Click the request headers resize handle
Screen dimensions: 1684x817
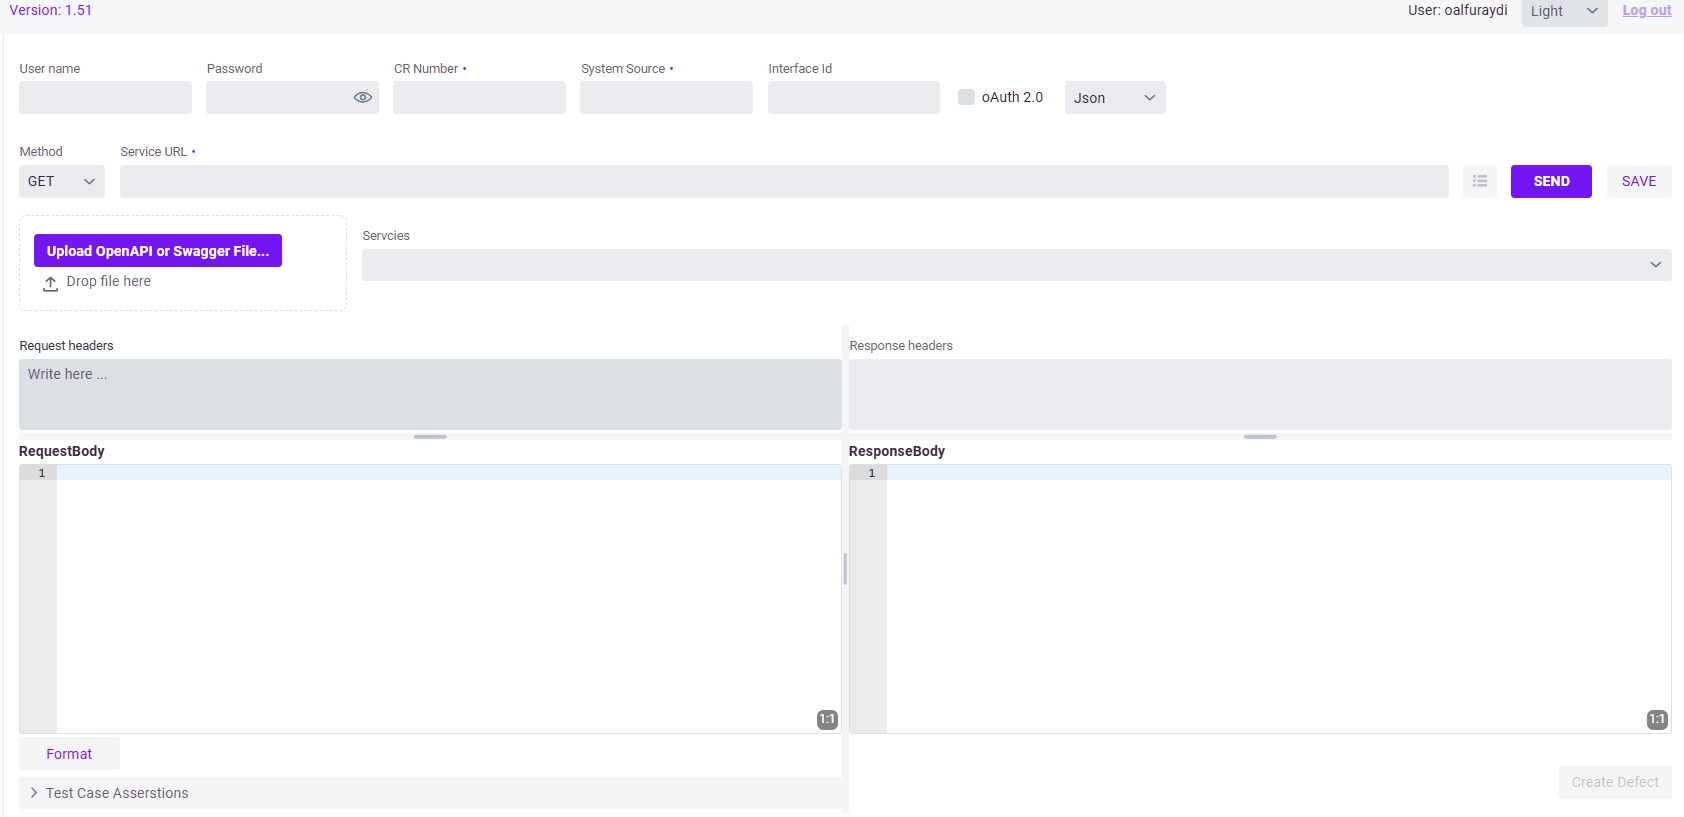(430, 437)
